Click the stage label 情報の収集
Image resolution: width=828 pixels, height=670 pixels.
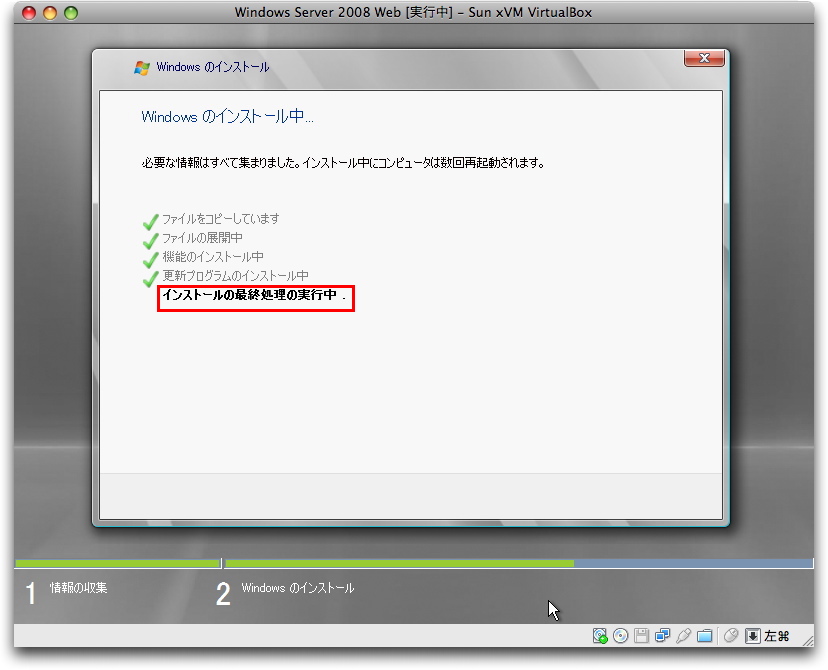tap(79, 588)
